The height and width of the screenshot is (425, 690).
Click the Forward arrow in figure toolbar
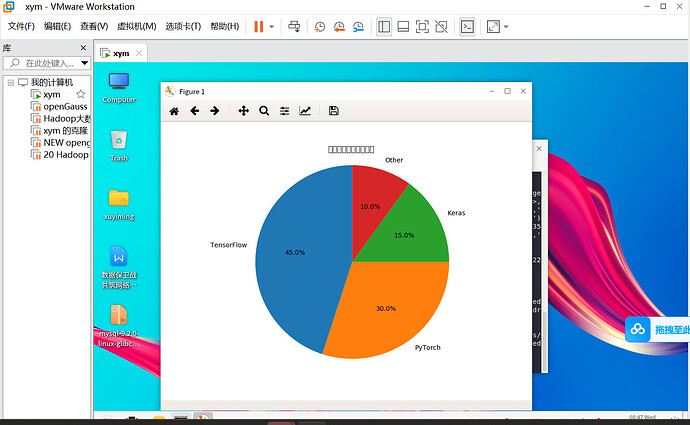click(214, 111)
